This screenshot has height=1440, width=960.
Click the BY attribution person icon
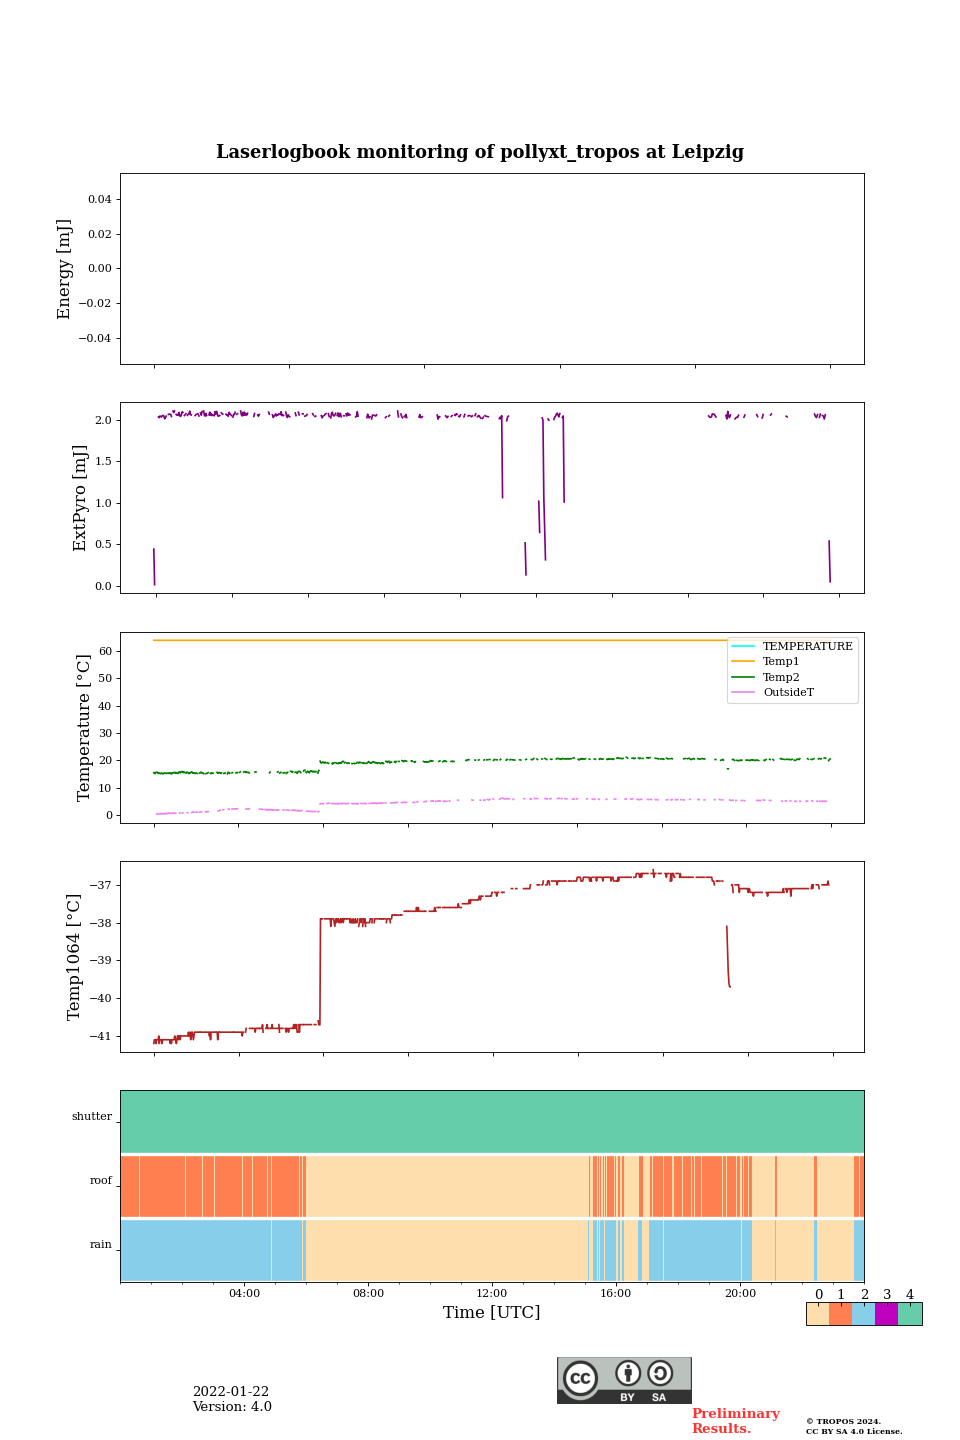(628, 1374)
